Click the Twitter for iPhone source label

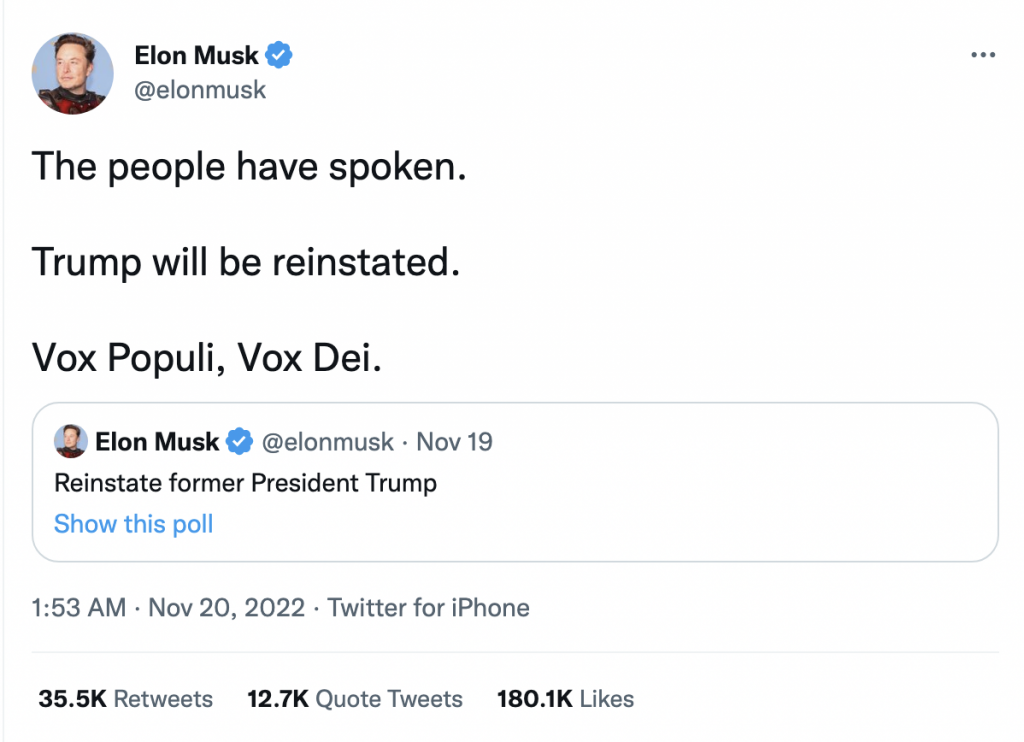point(429,607)
